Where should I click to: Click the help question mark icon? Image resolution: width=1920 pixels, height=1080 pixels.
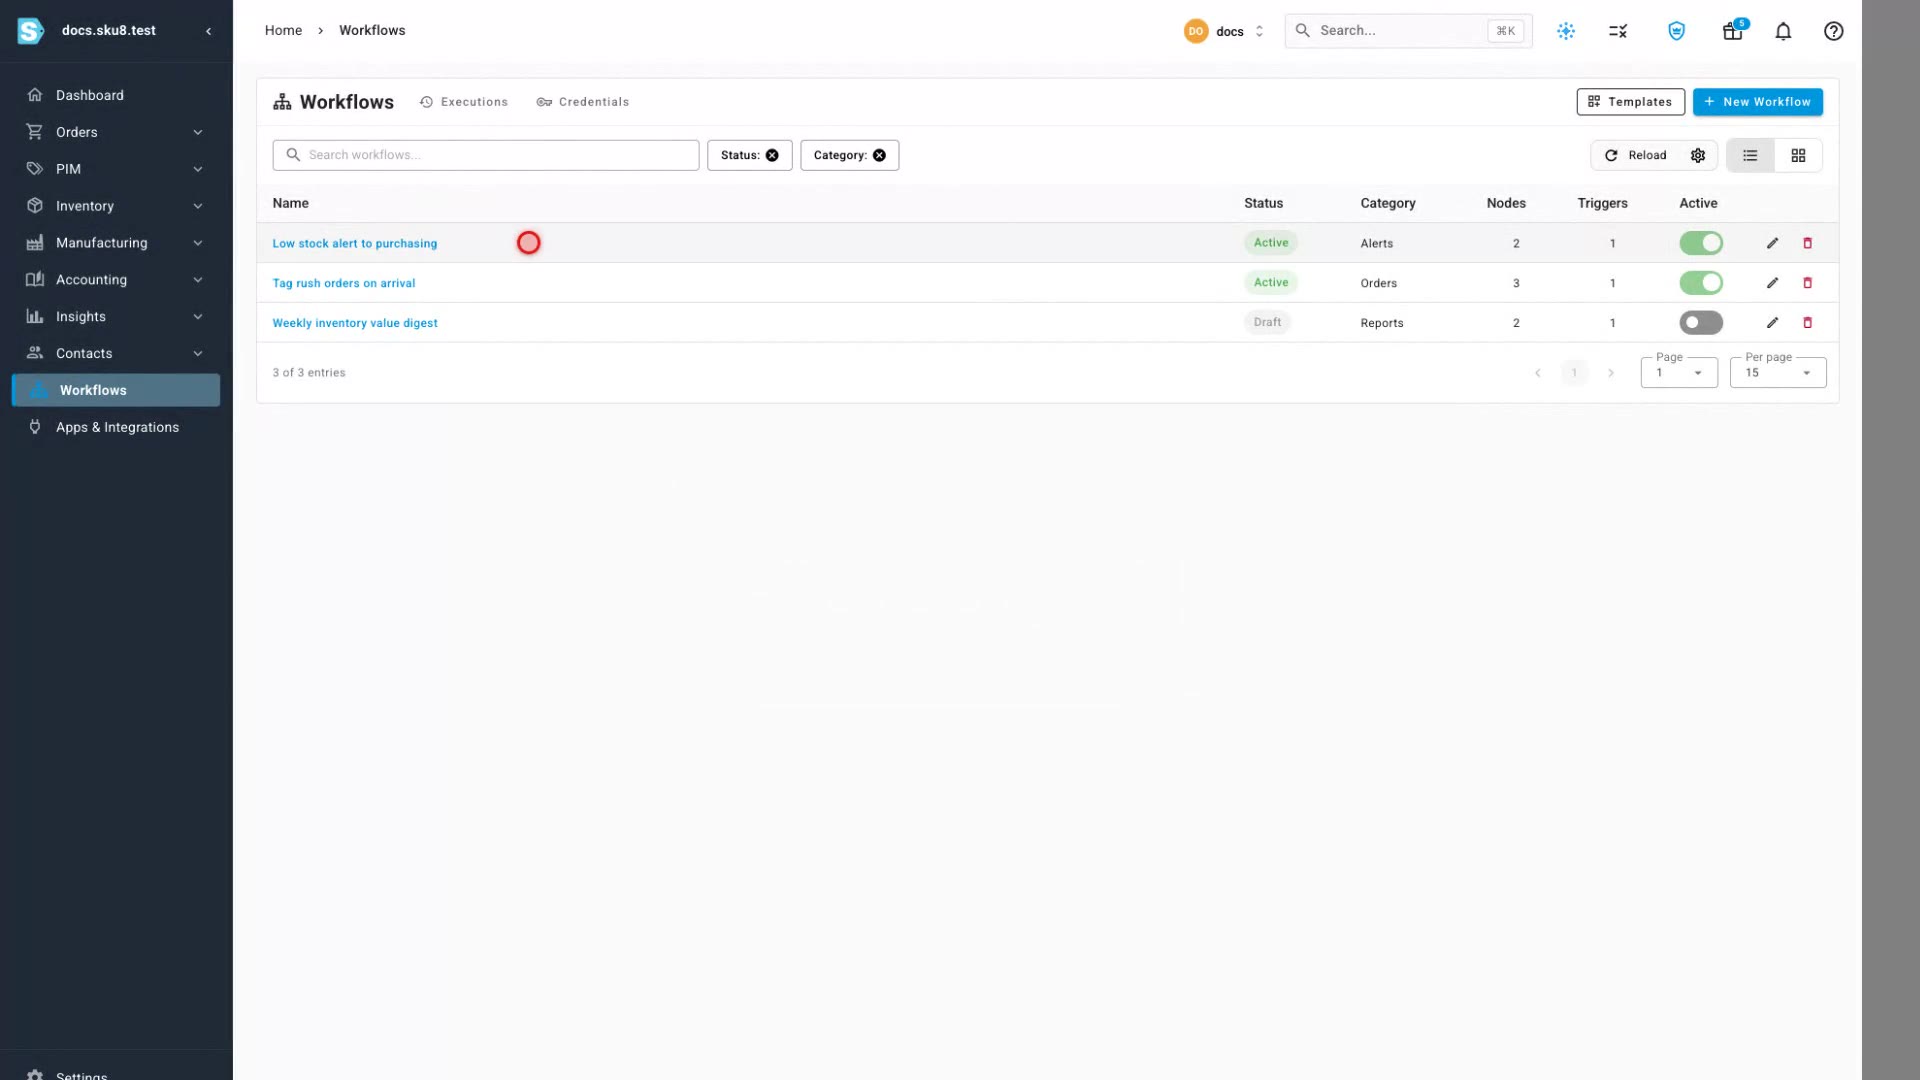pyautogui.click(x=1833, y=31)
